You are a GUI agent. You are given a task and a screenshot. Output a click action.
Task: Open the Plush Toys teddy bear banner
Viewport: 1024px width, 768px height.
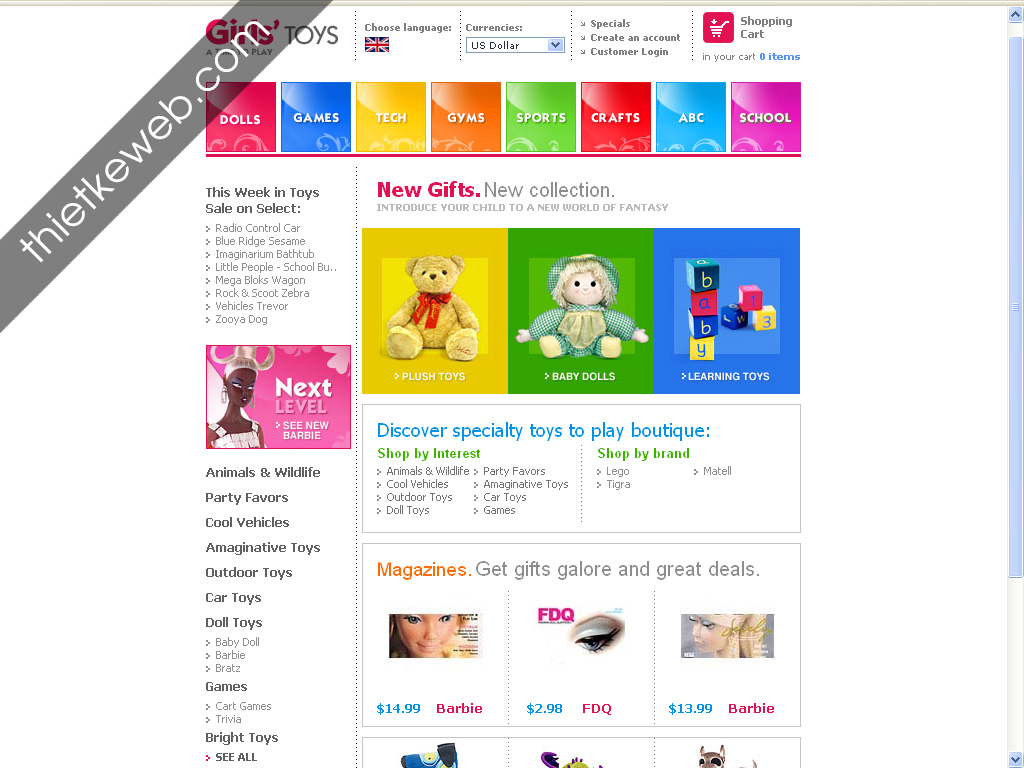coord(435,311)
